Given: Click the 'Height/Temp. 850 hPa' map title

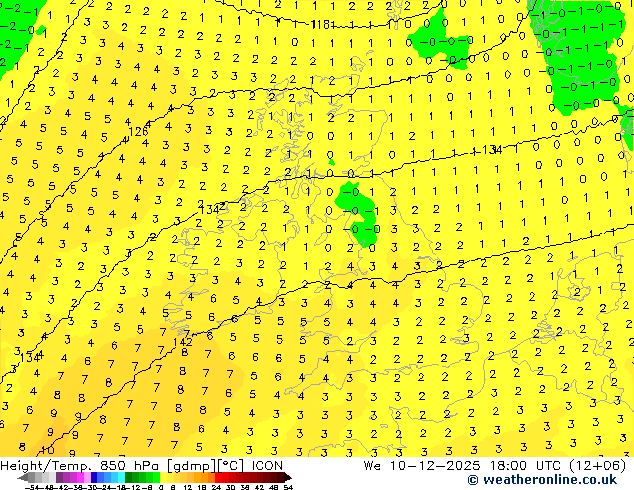Looking at the screenshot, I should [x=78, y=466].
